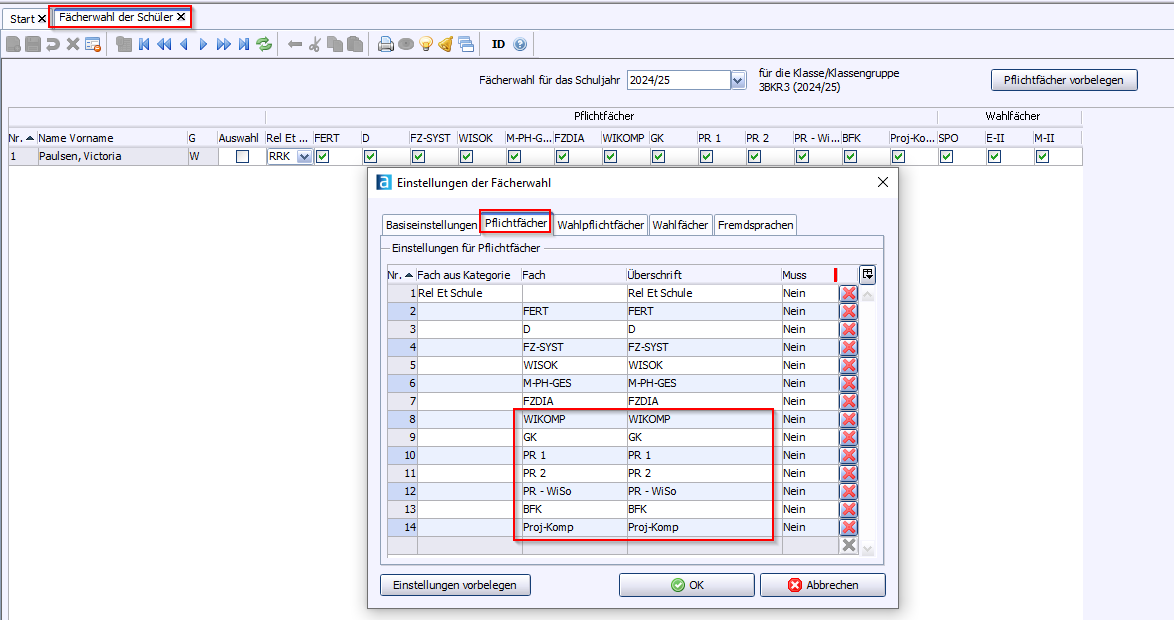
Task: Open the Fremdsprachen tab
Action: point(755,225)
